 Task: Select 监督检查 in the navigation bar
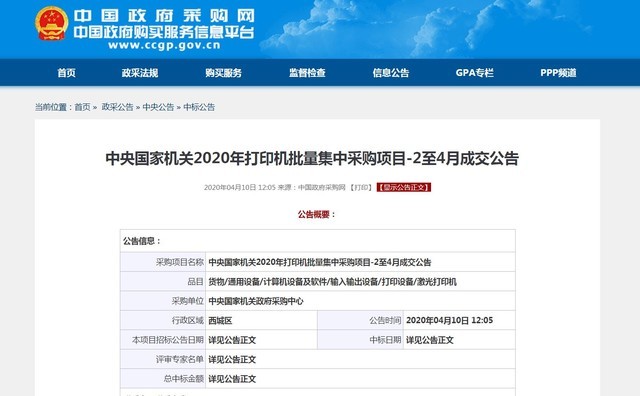click(307, 73)
